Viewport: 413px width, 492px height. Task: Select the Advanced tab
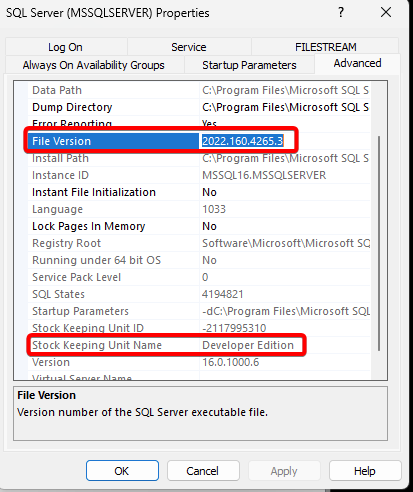point(357,63)
